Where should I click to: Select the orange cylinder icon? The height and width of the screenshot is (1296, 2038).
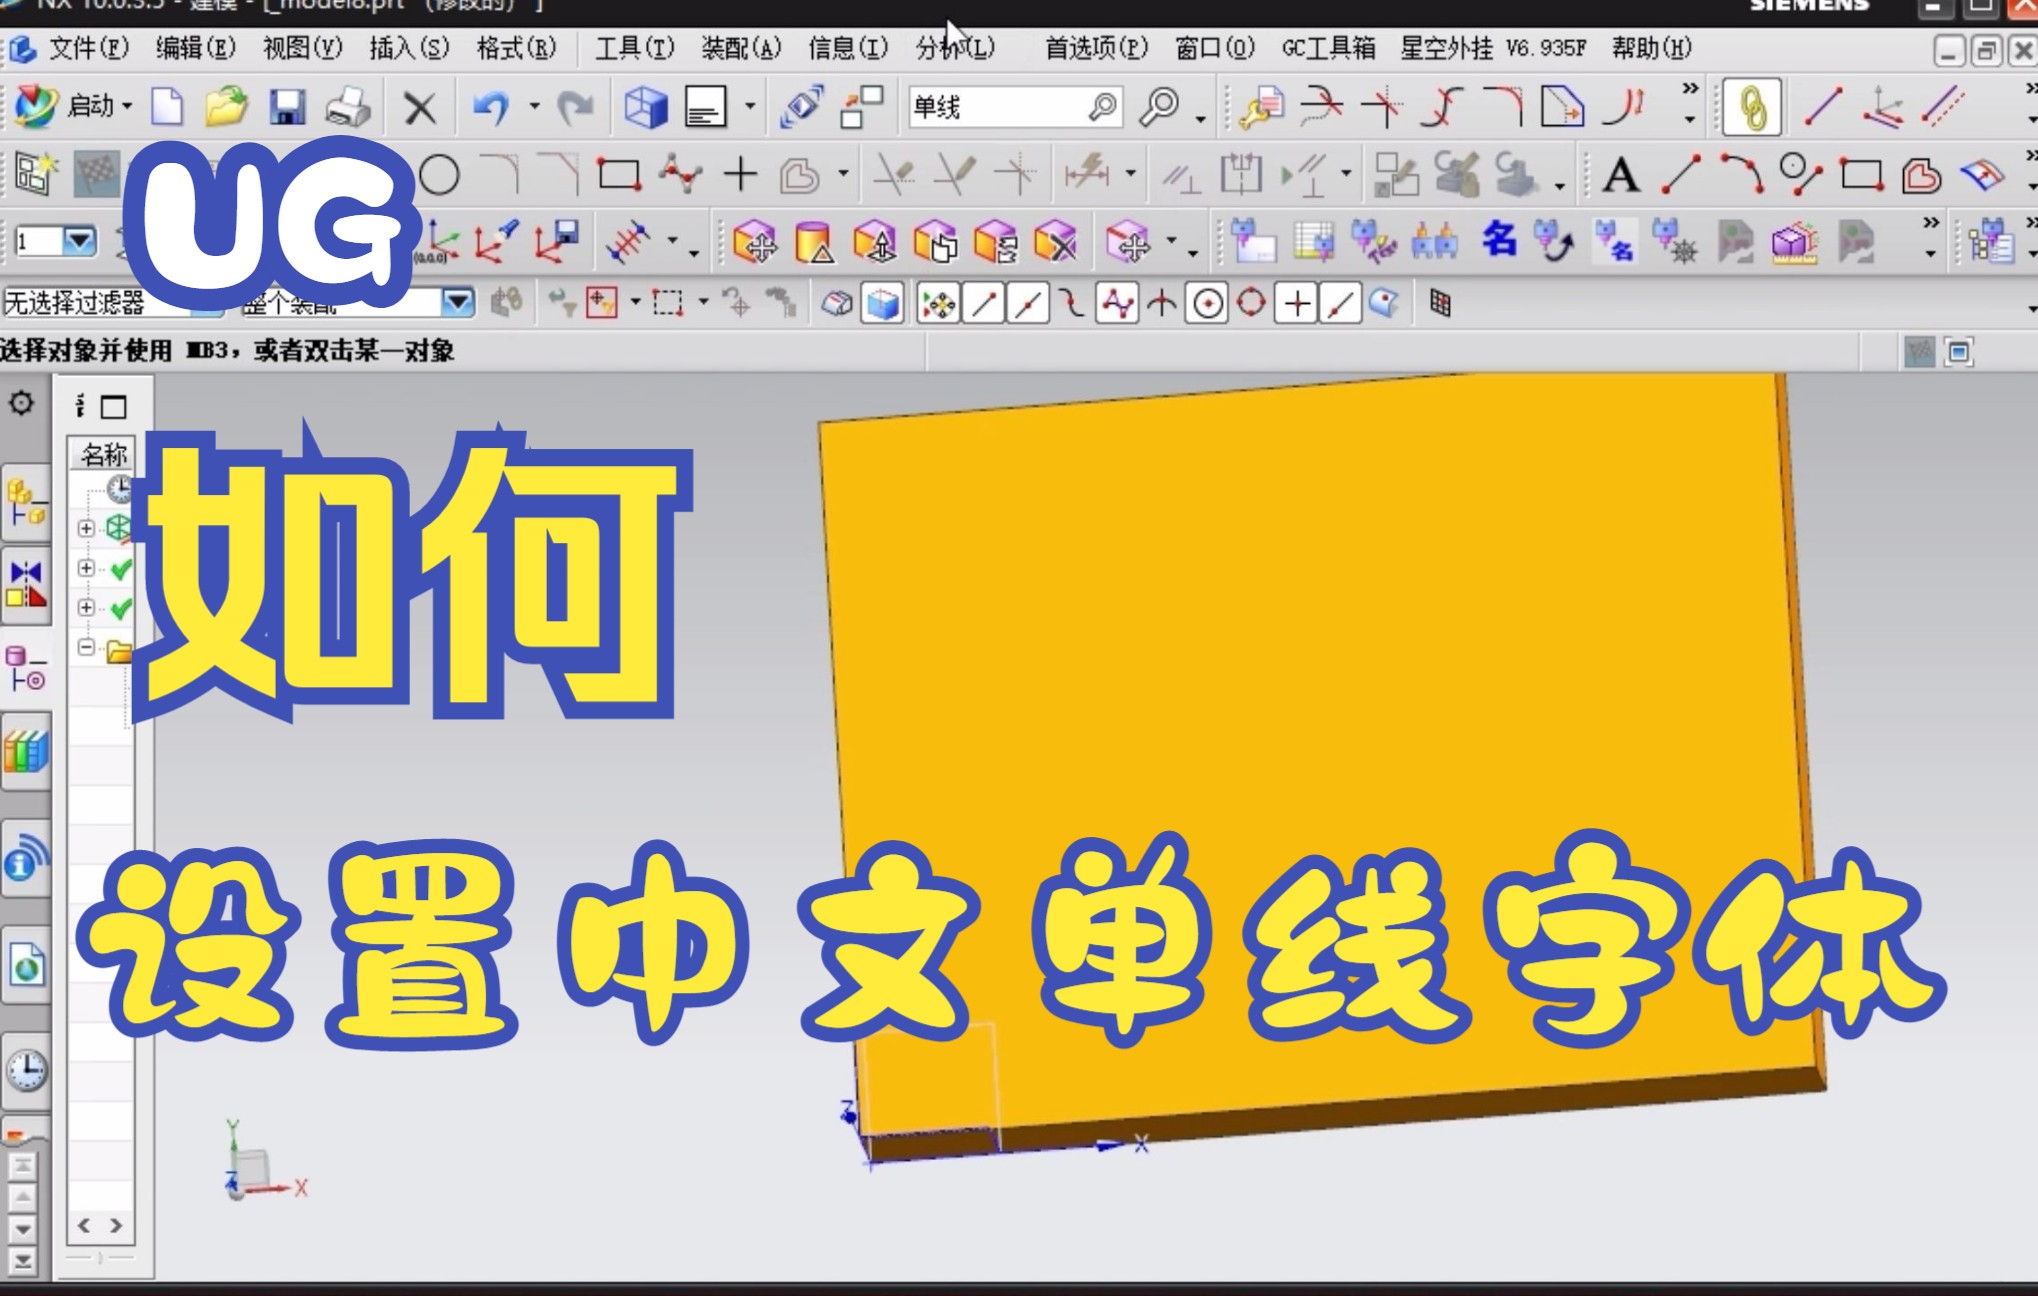click(x=815, y=243)
